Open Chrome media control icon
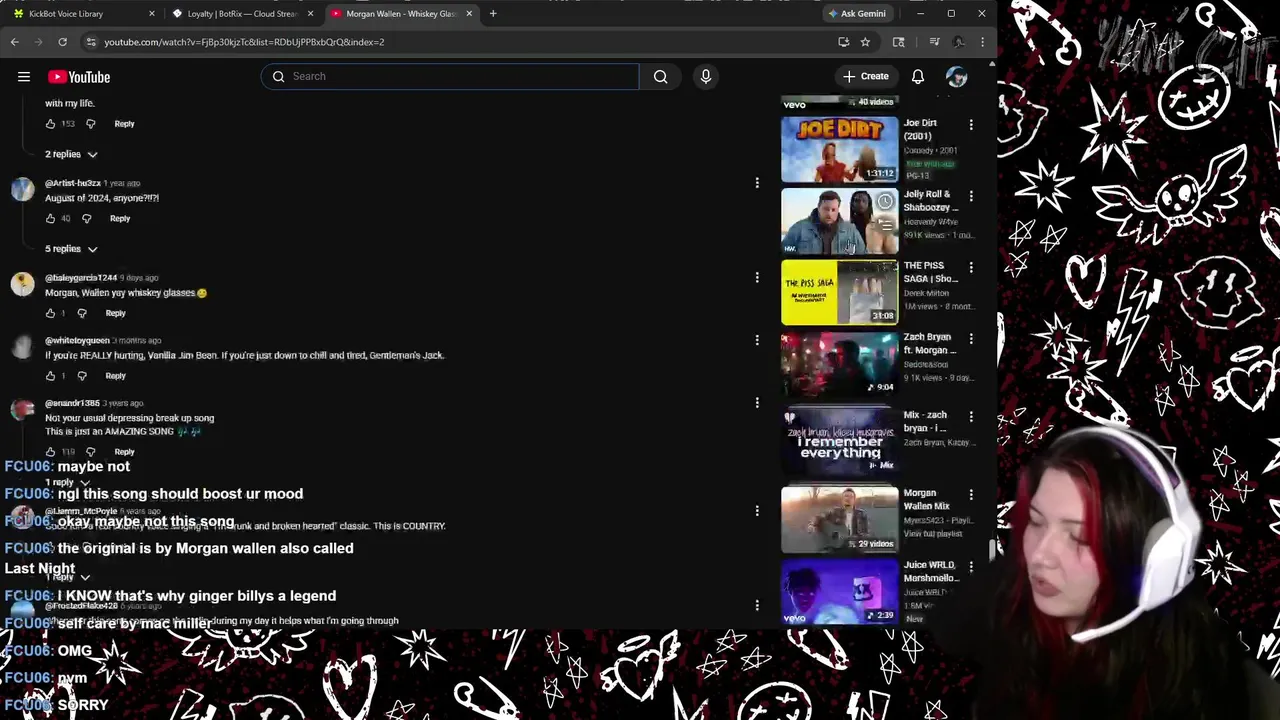 934,42
